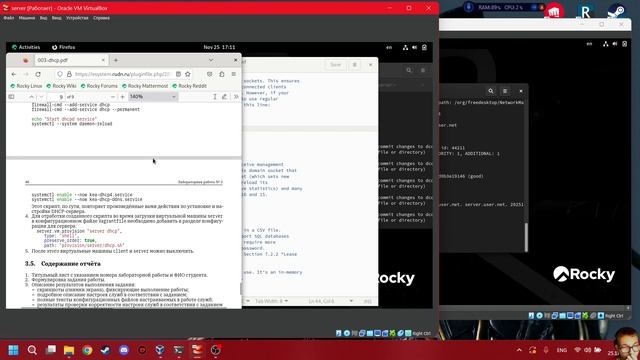Open VirtualBox Ввод menu
640x360 pixels.
coord(57,18)
